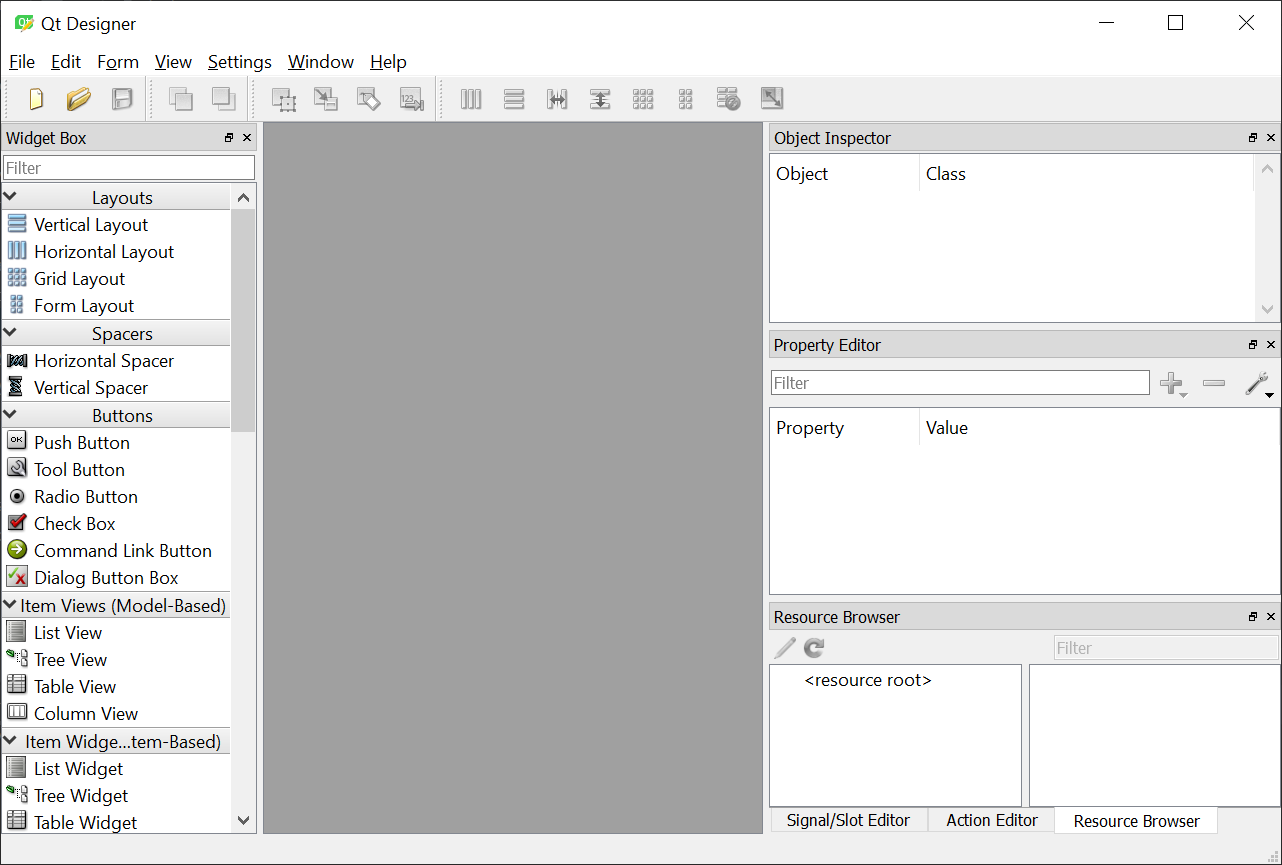This screenshot has height=865, width=1282.
Task: Switch to the Signal/Slot Editor tab
Action: [x=848, y=820]
